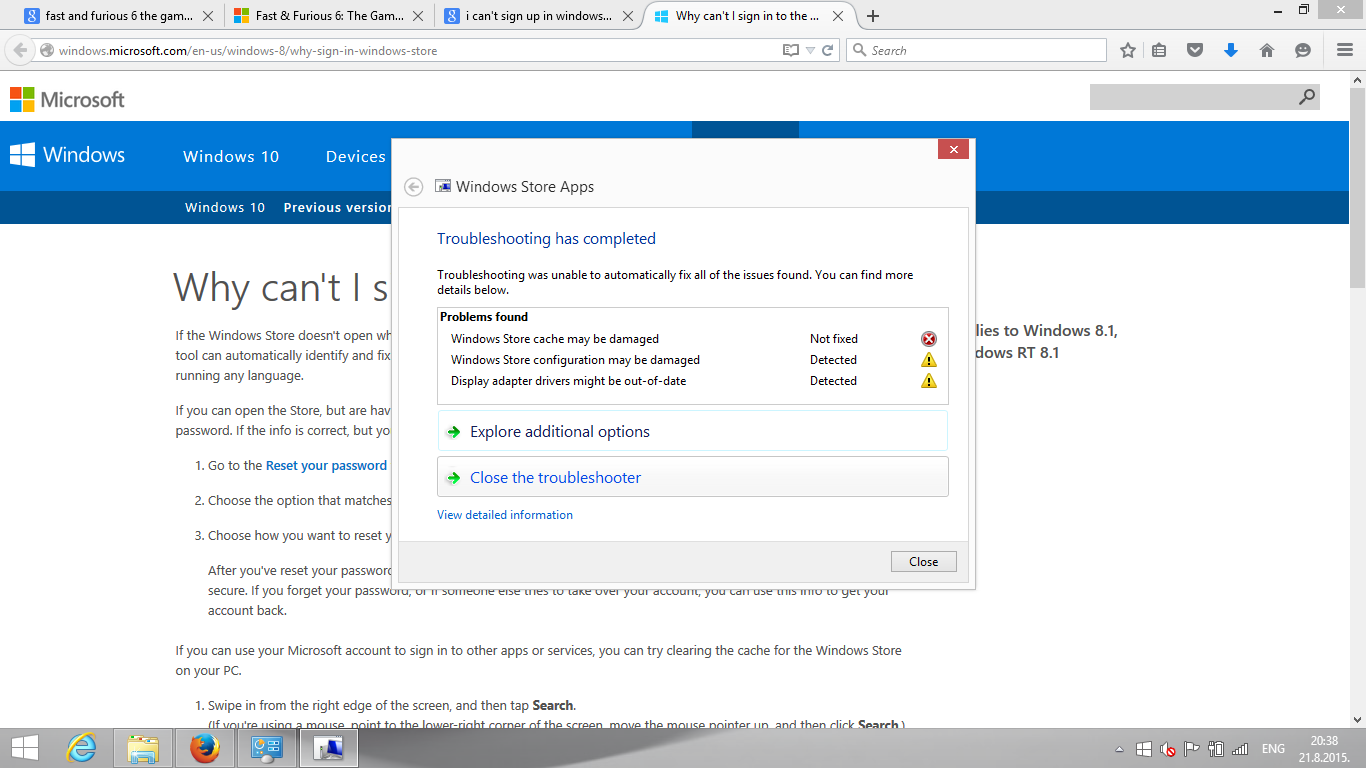Click the Microsoft site search field
Viewport: 1366px width, 768px height.
pos(1192,97)
